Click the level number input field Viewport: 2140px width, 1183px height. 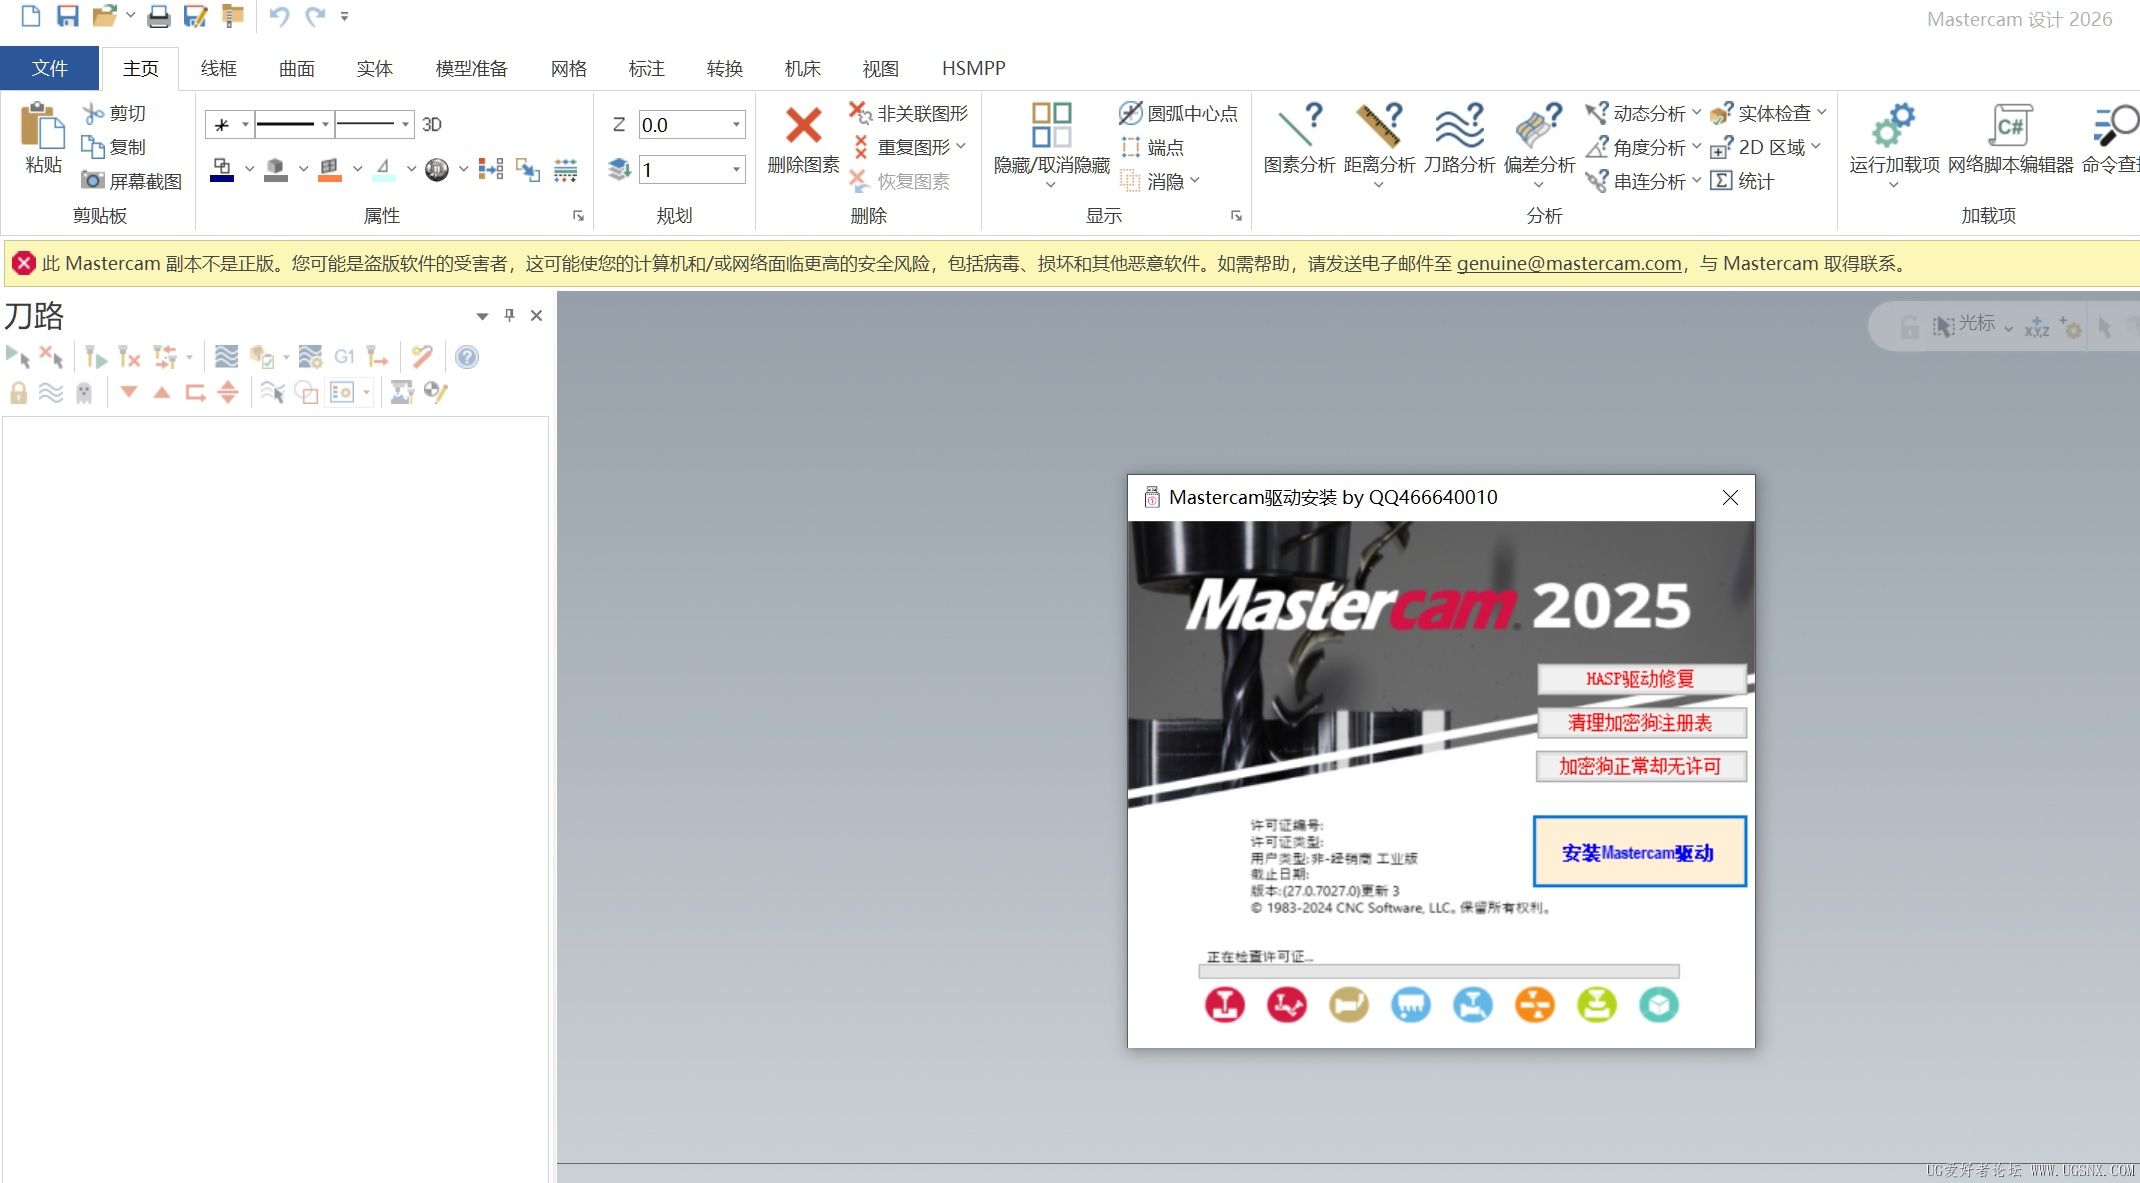684,169
